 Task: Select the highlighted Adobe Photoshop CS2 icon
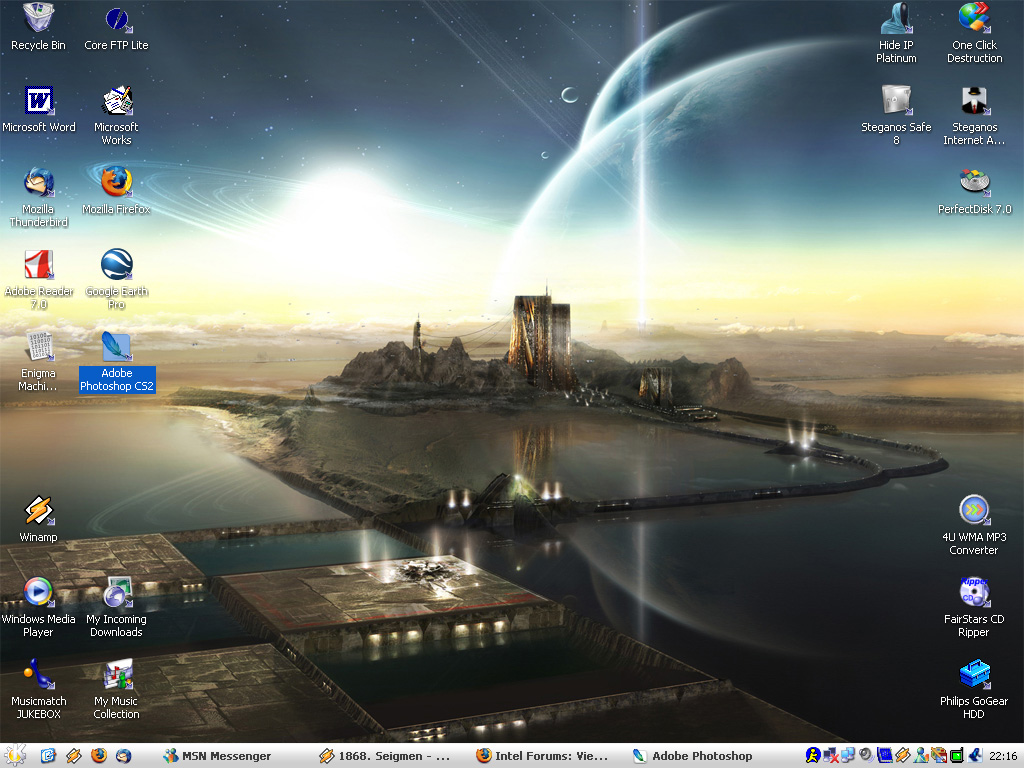(x=116, y=348)
